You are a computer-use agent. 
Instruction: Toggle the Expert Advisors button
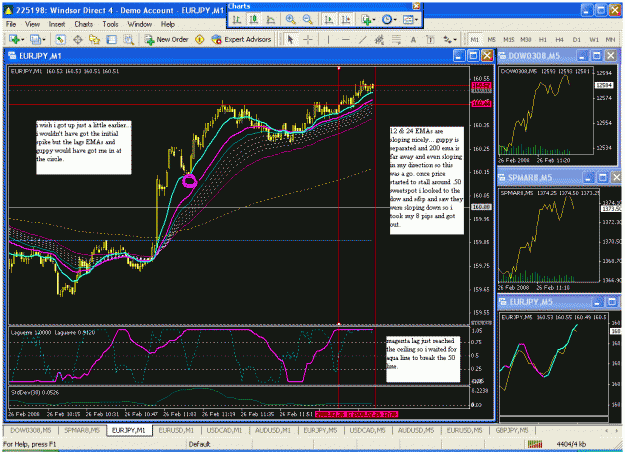pyautogui.click(x=242, y=39)
